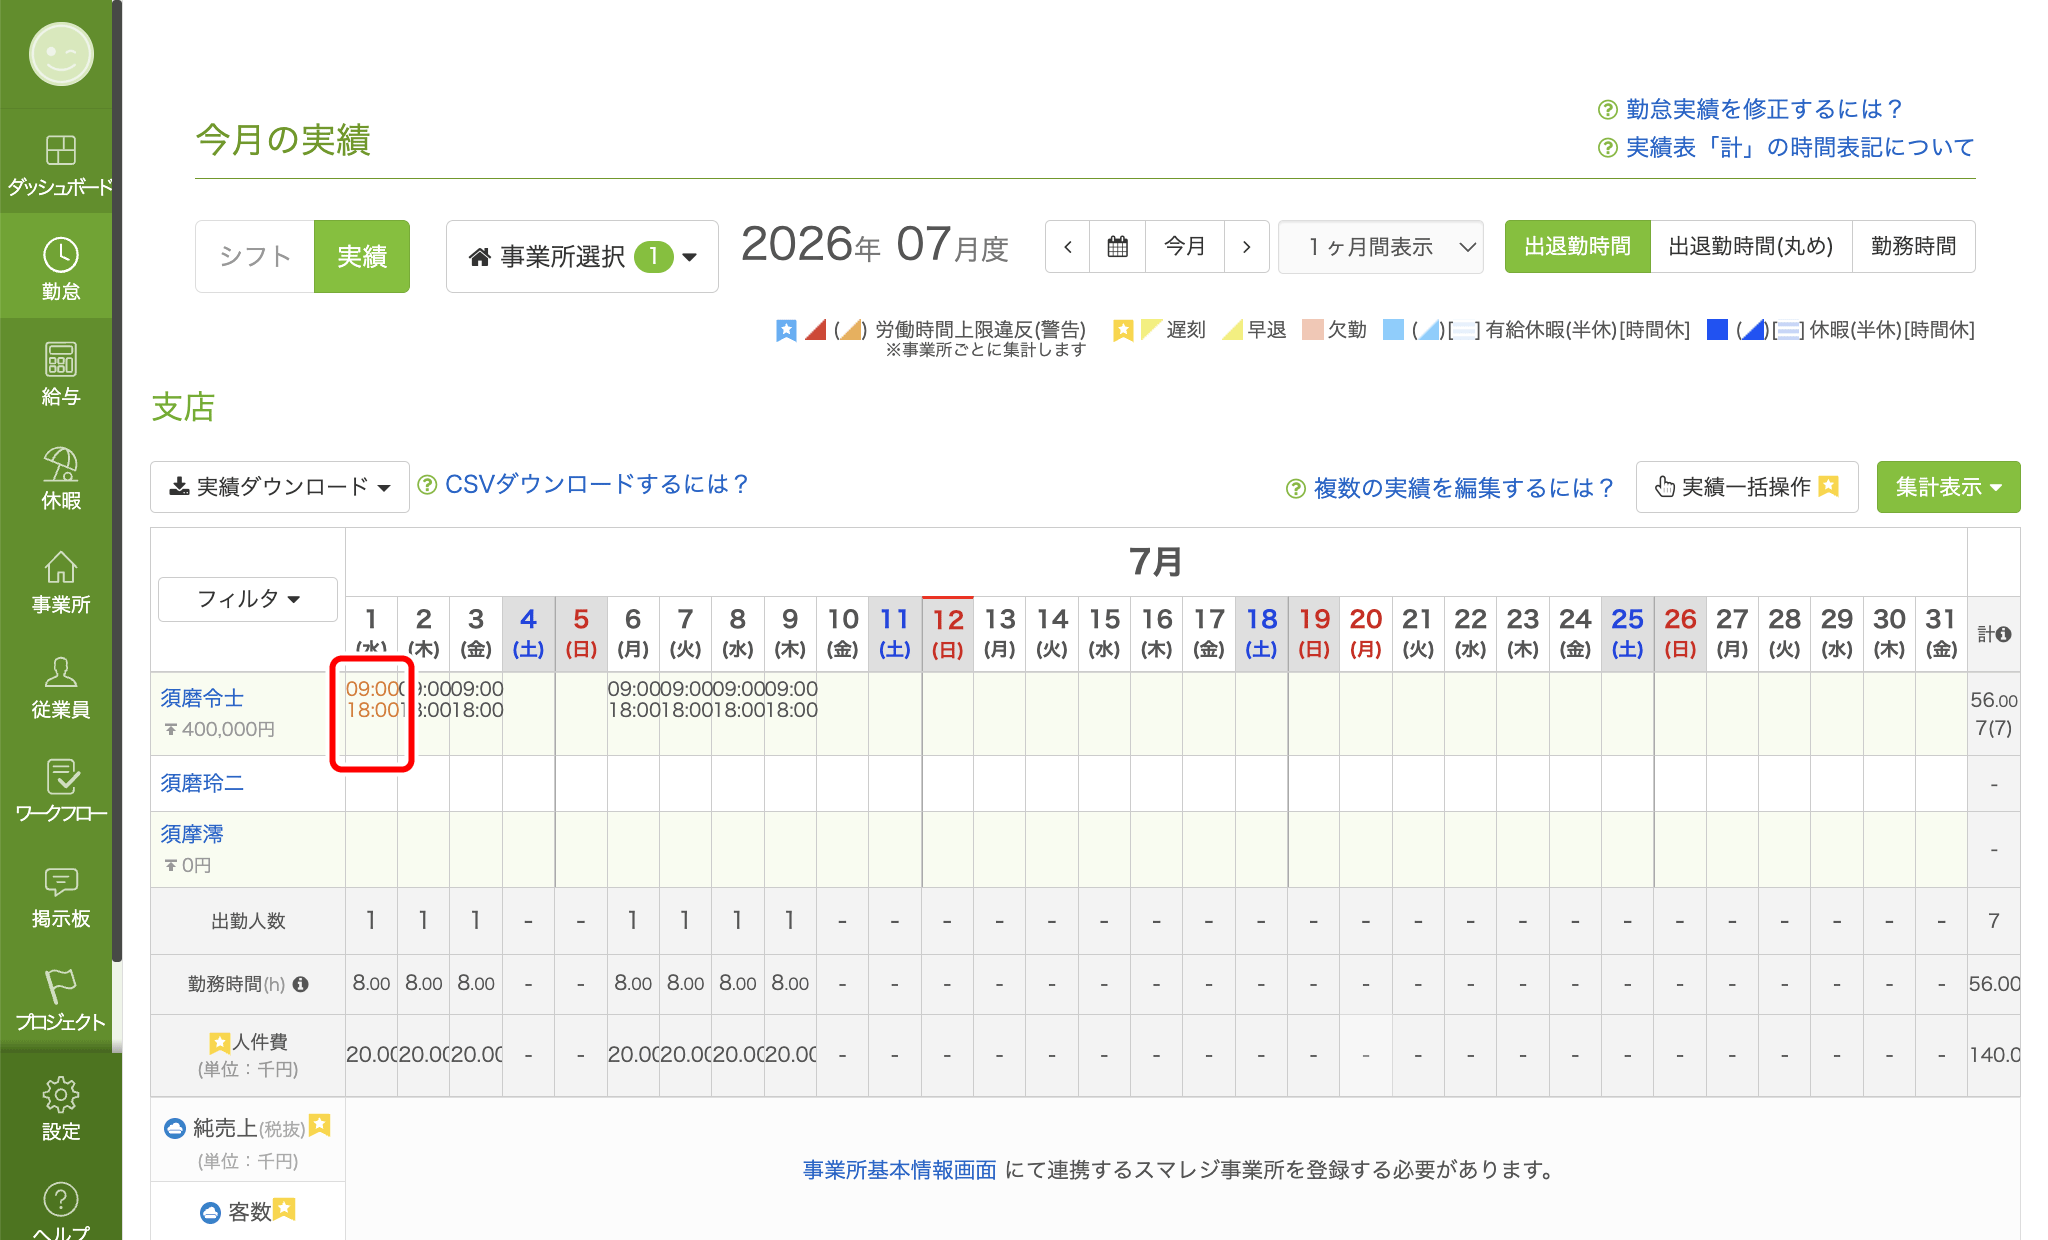Open employee 須摩澪 link
Viewport: 2048px width, 1240px height.
point(192,834)
